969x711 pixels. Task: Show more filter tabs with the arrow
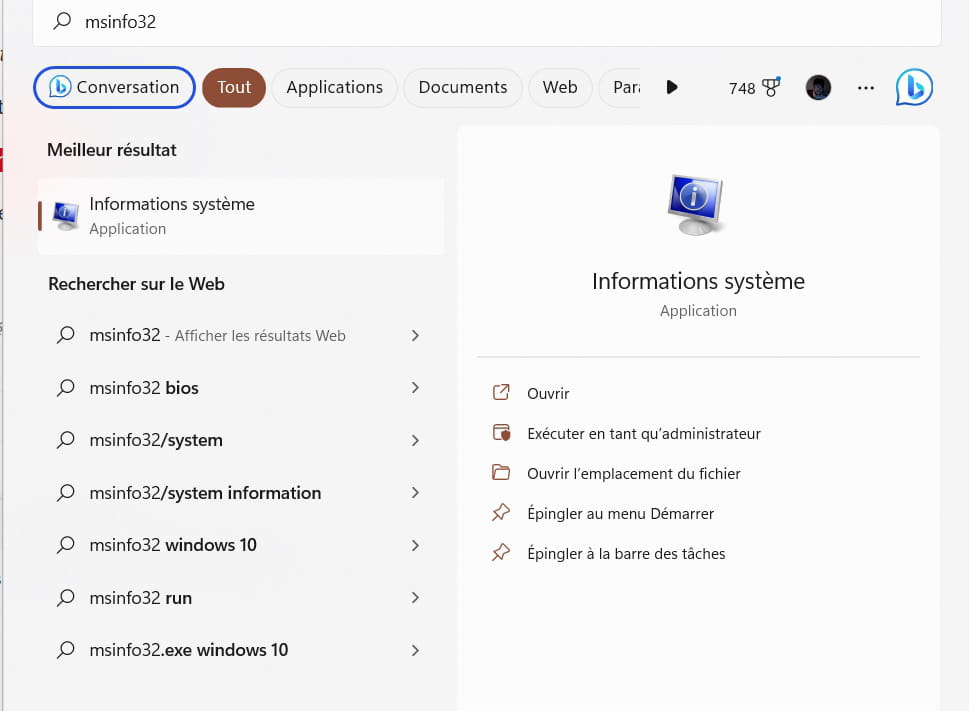[672, 87]
